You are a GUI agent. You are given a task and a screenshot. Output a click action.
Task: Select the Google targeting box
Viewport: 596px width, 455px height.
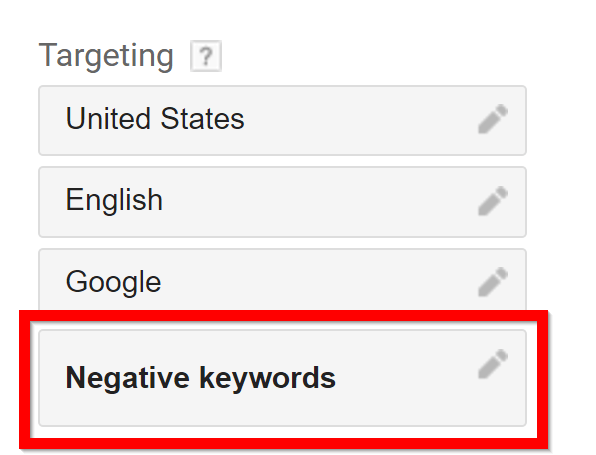click(282, 280)
